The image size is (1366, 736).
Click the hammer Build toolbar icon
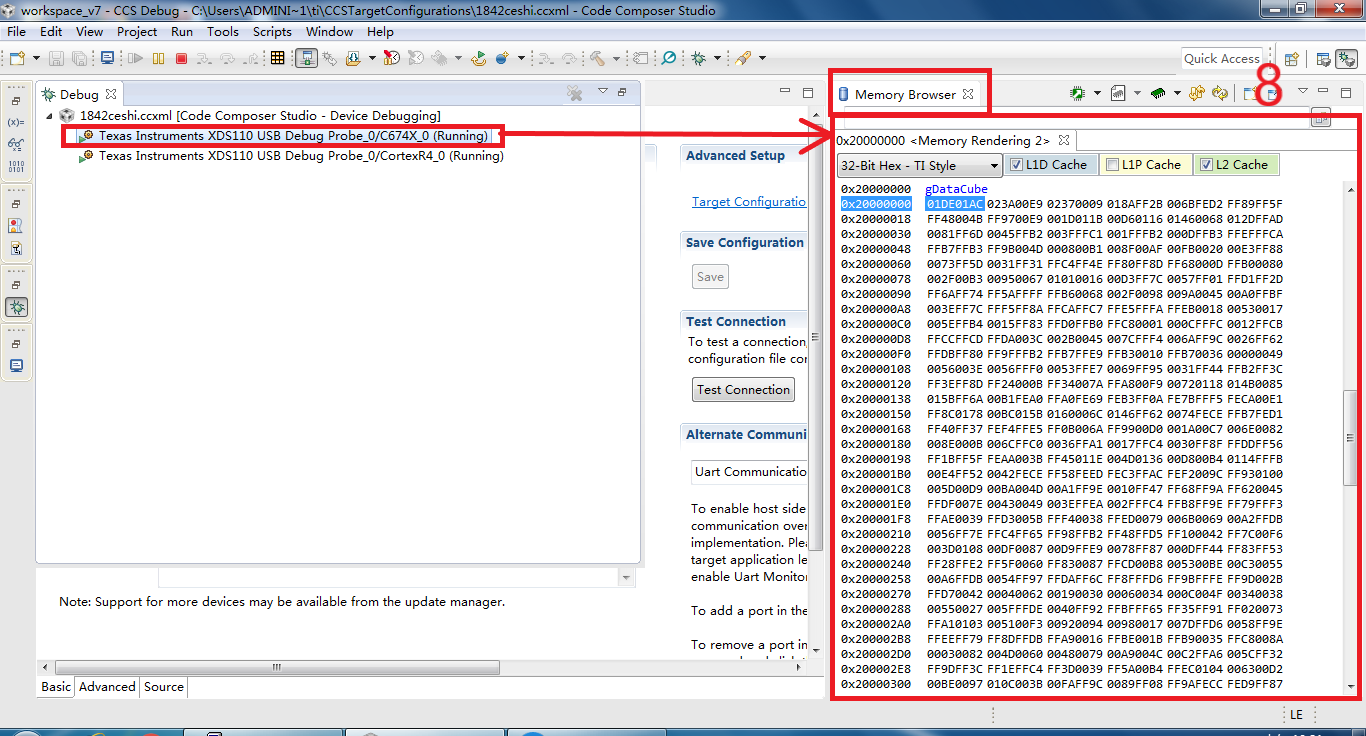[x=597, y=58]
